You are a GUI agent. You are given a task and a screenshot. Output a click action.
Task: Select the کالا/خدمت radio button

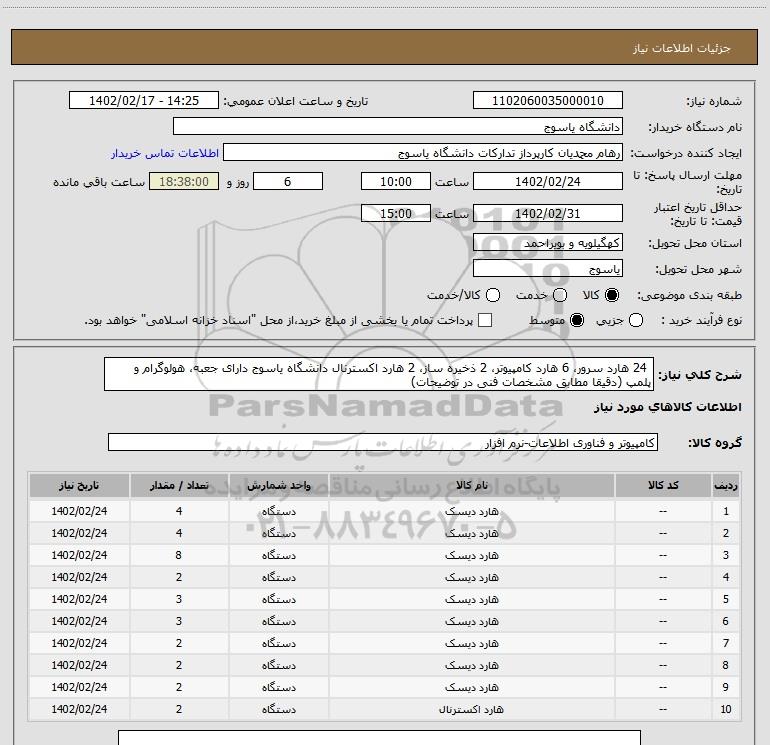[x=493, y=295]
